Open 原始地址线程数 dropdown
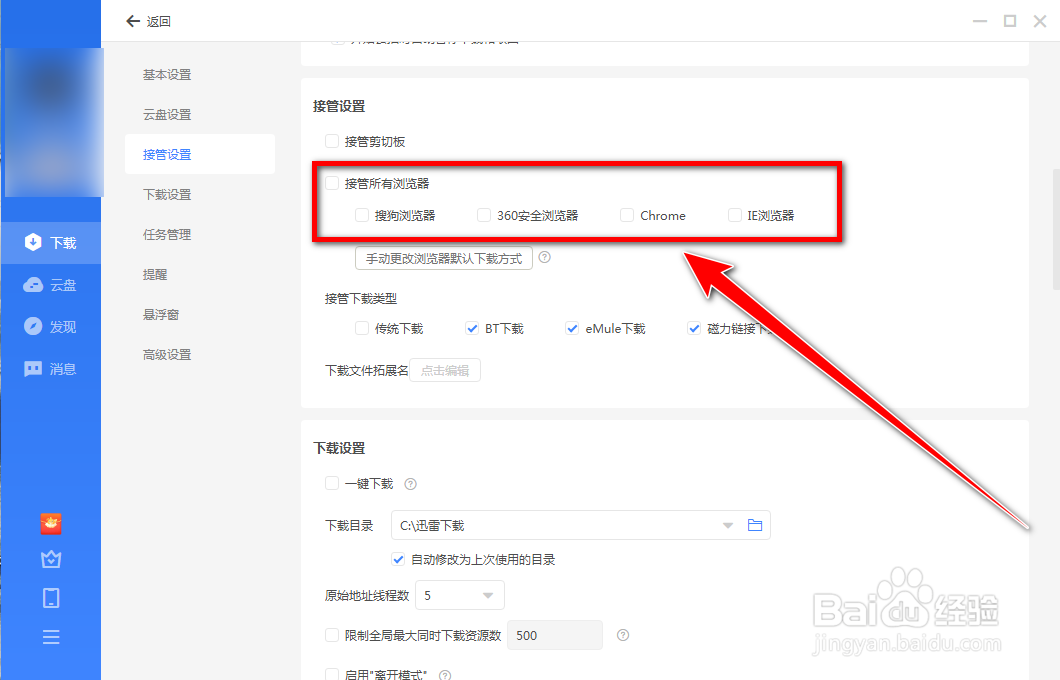Image resolution: width=1060 pixels, height=680 pixels. (x=460, y=596)
